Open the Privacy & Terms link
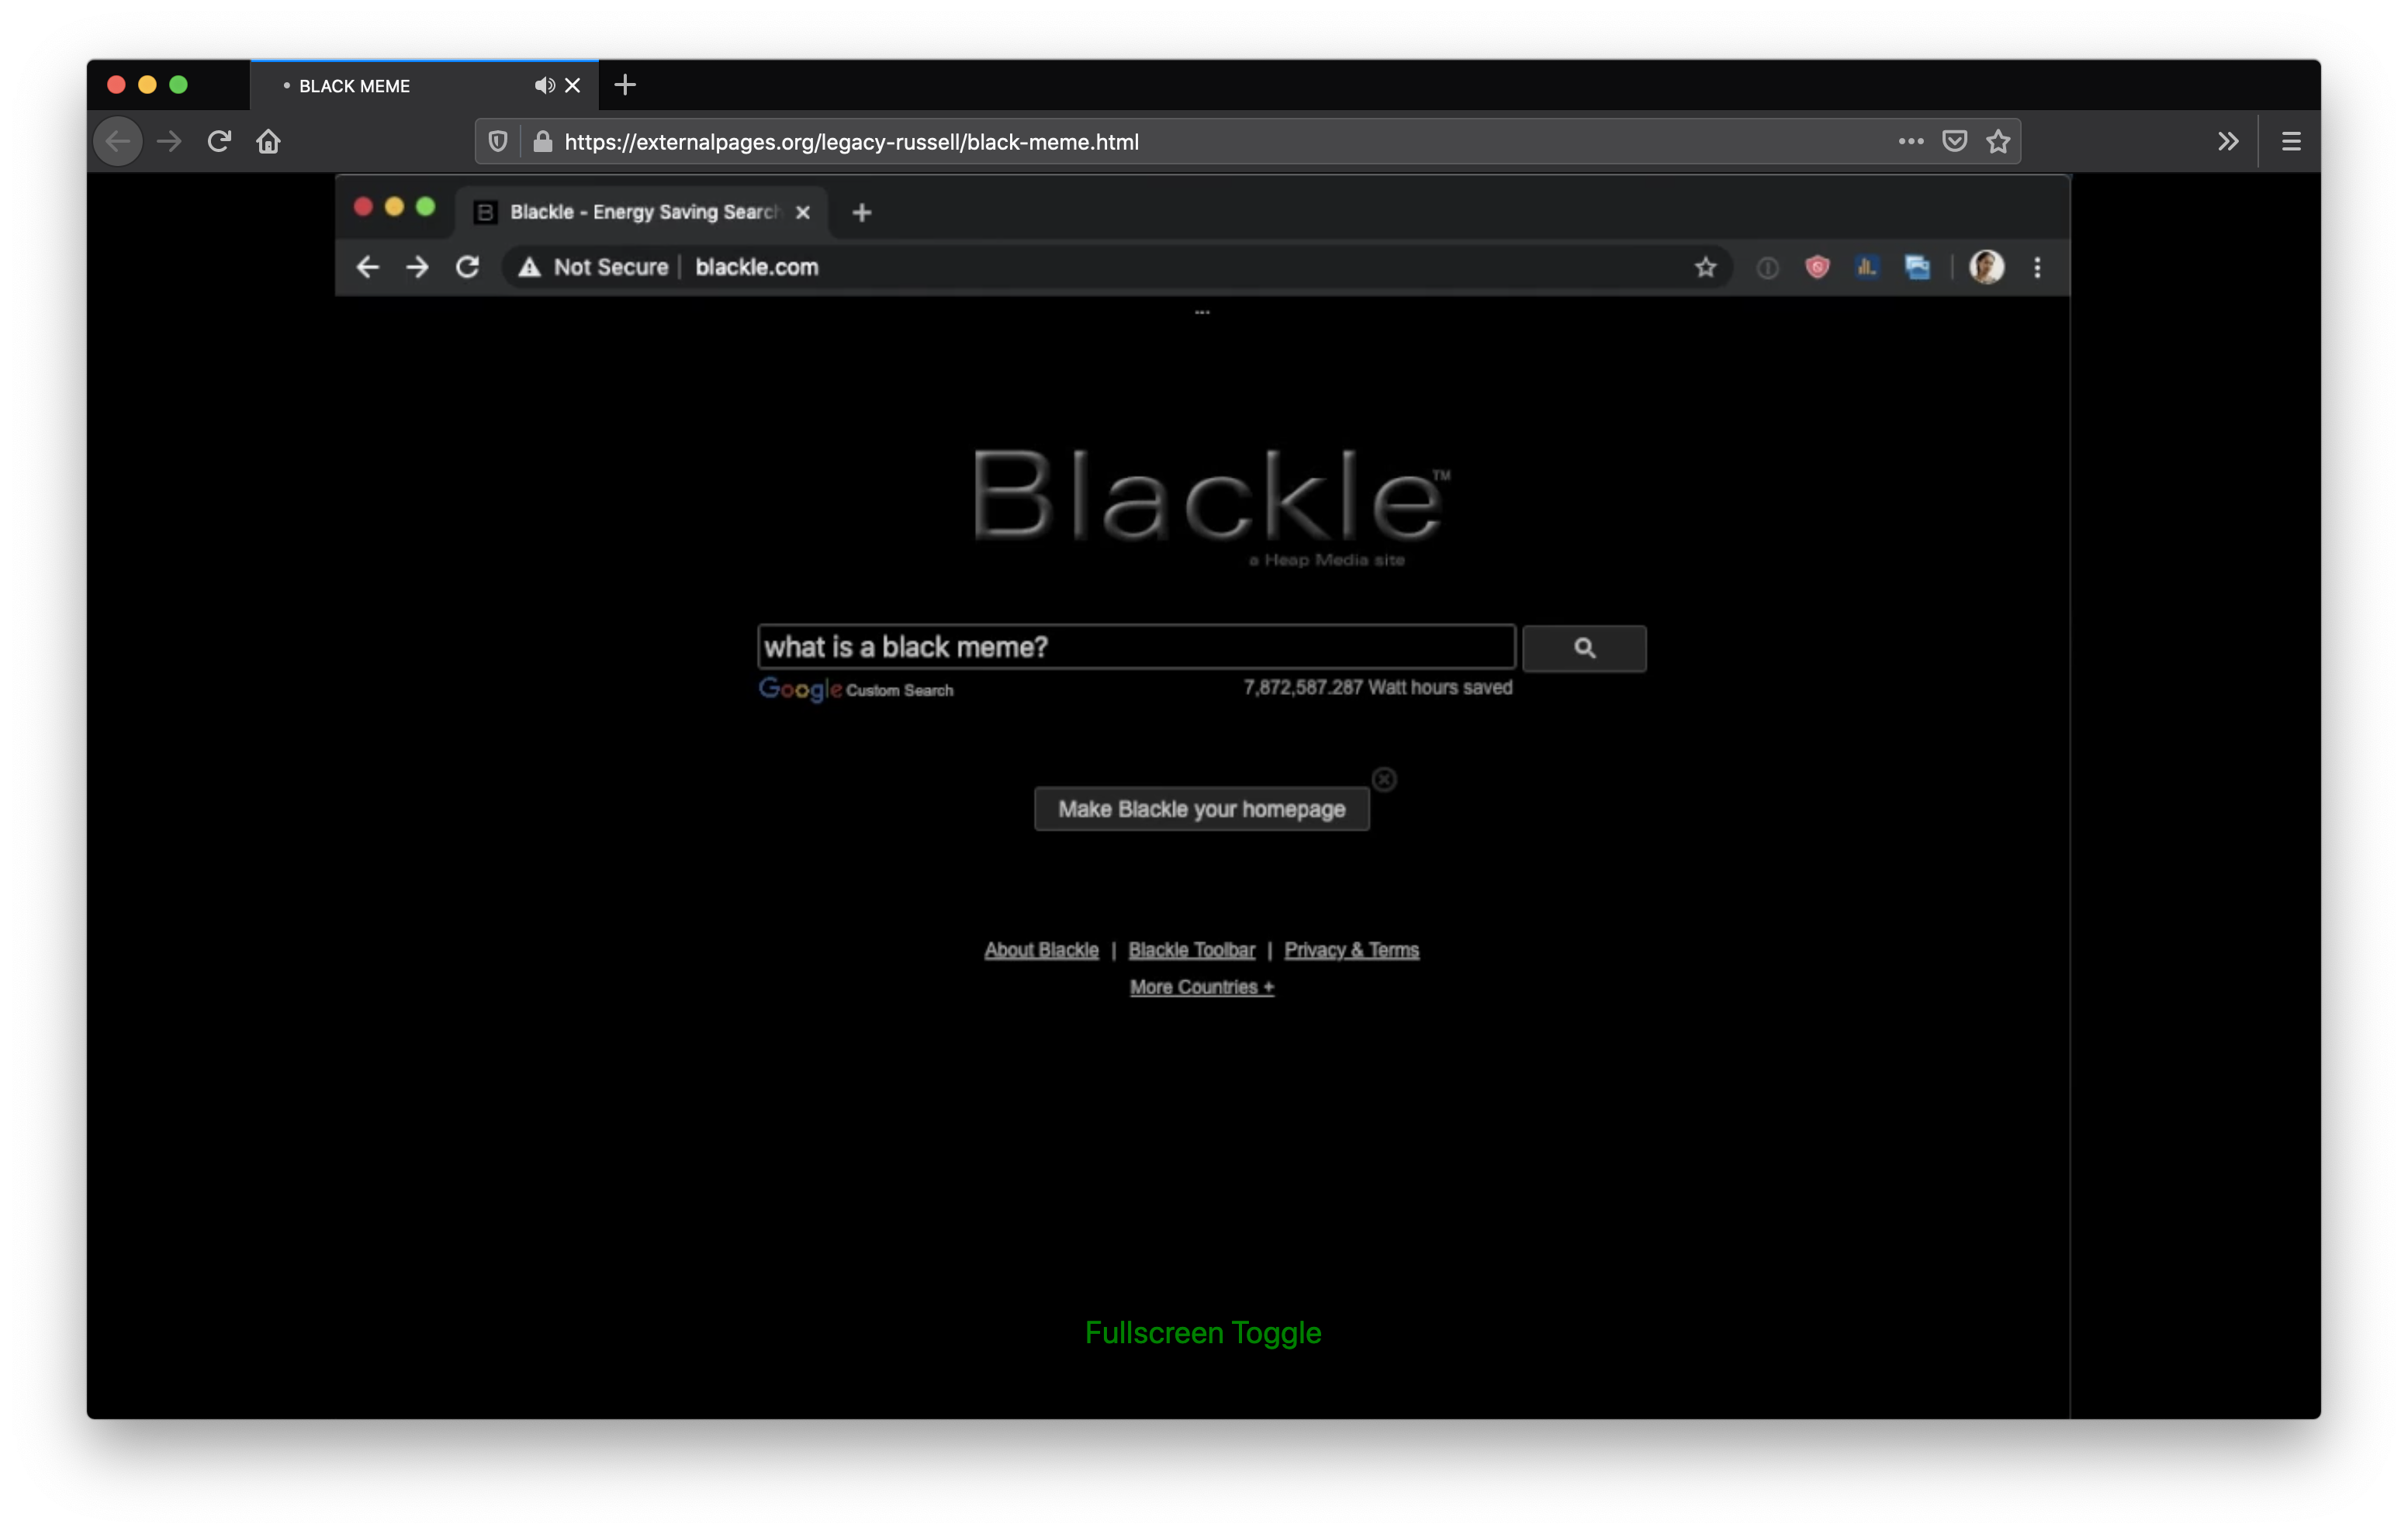 point(1351,950)
